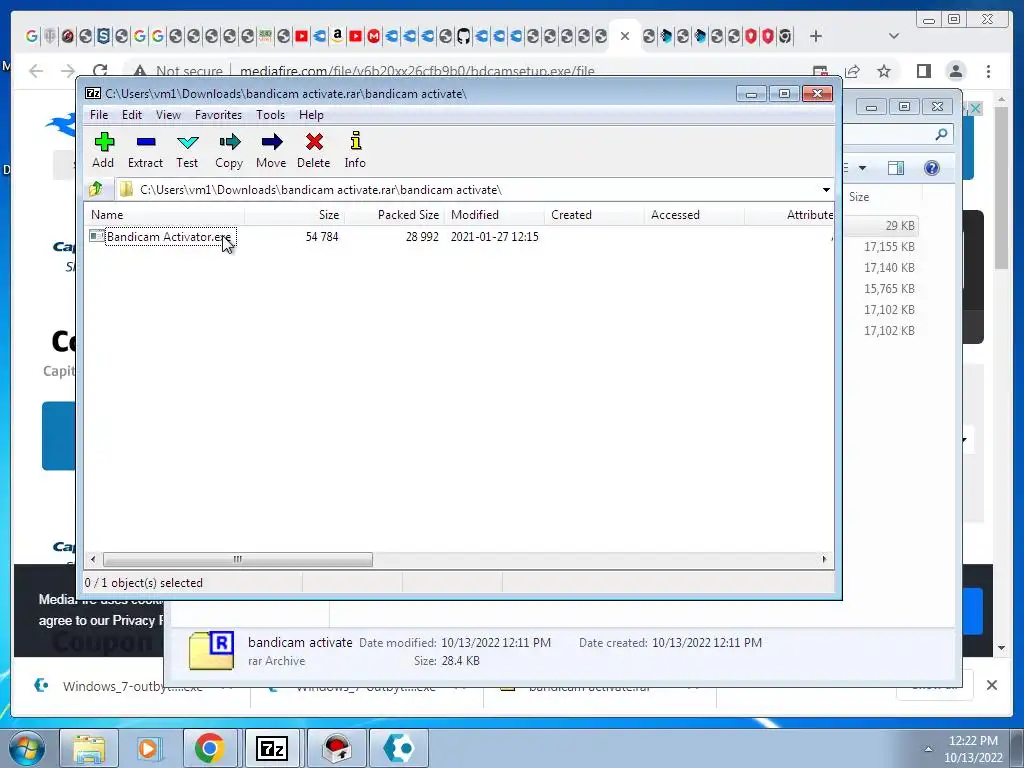This screenshot has height=768, width=1024.
Task: Click the horizontal scrollbar left arrow in 7-Zip
Action: click(x=93, y=559)
